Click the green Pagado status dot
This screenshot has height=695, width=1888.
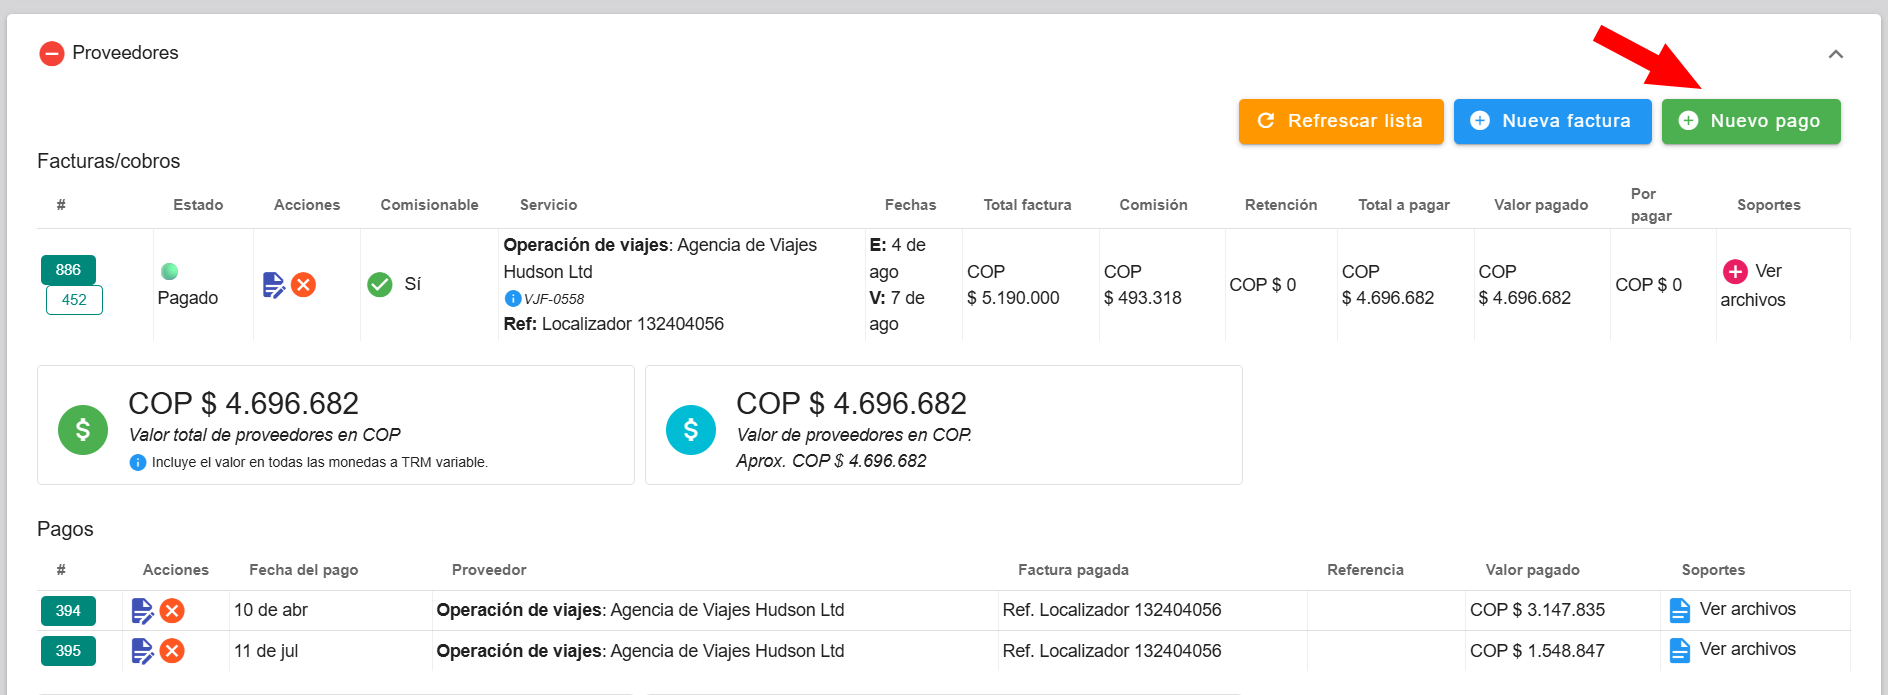pyautogui.click(x=170, y=271)
